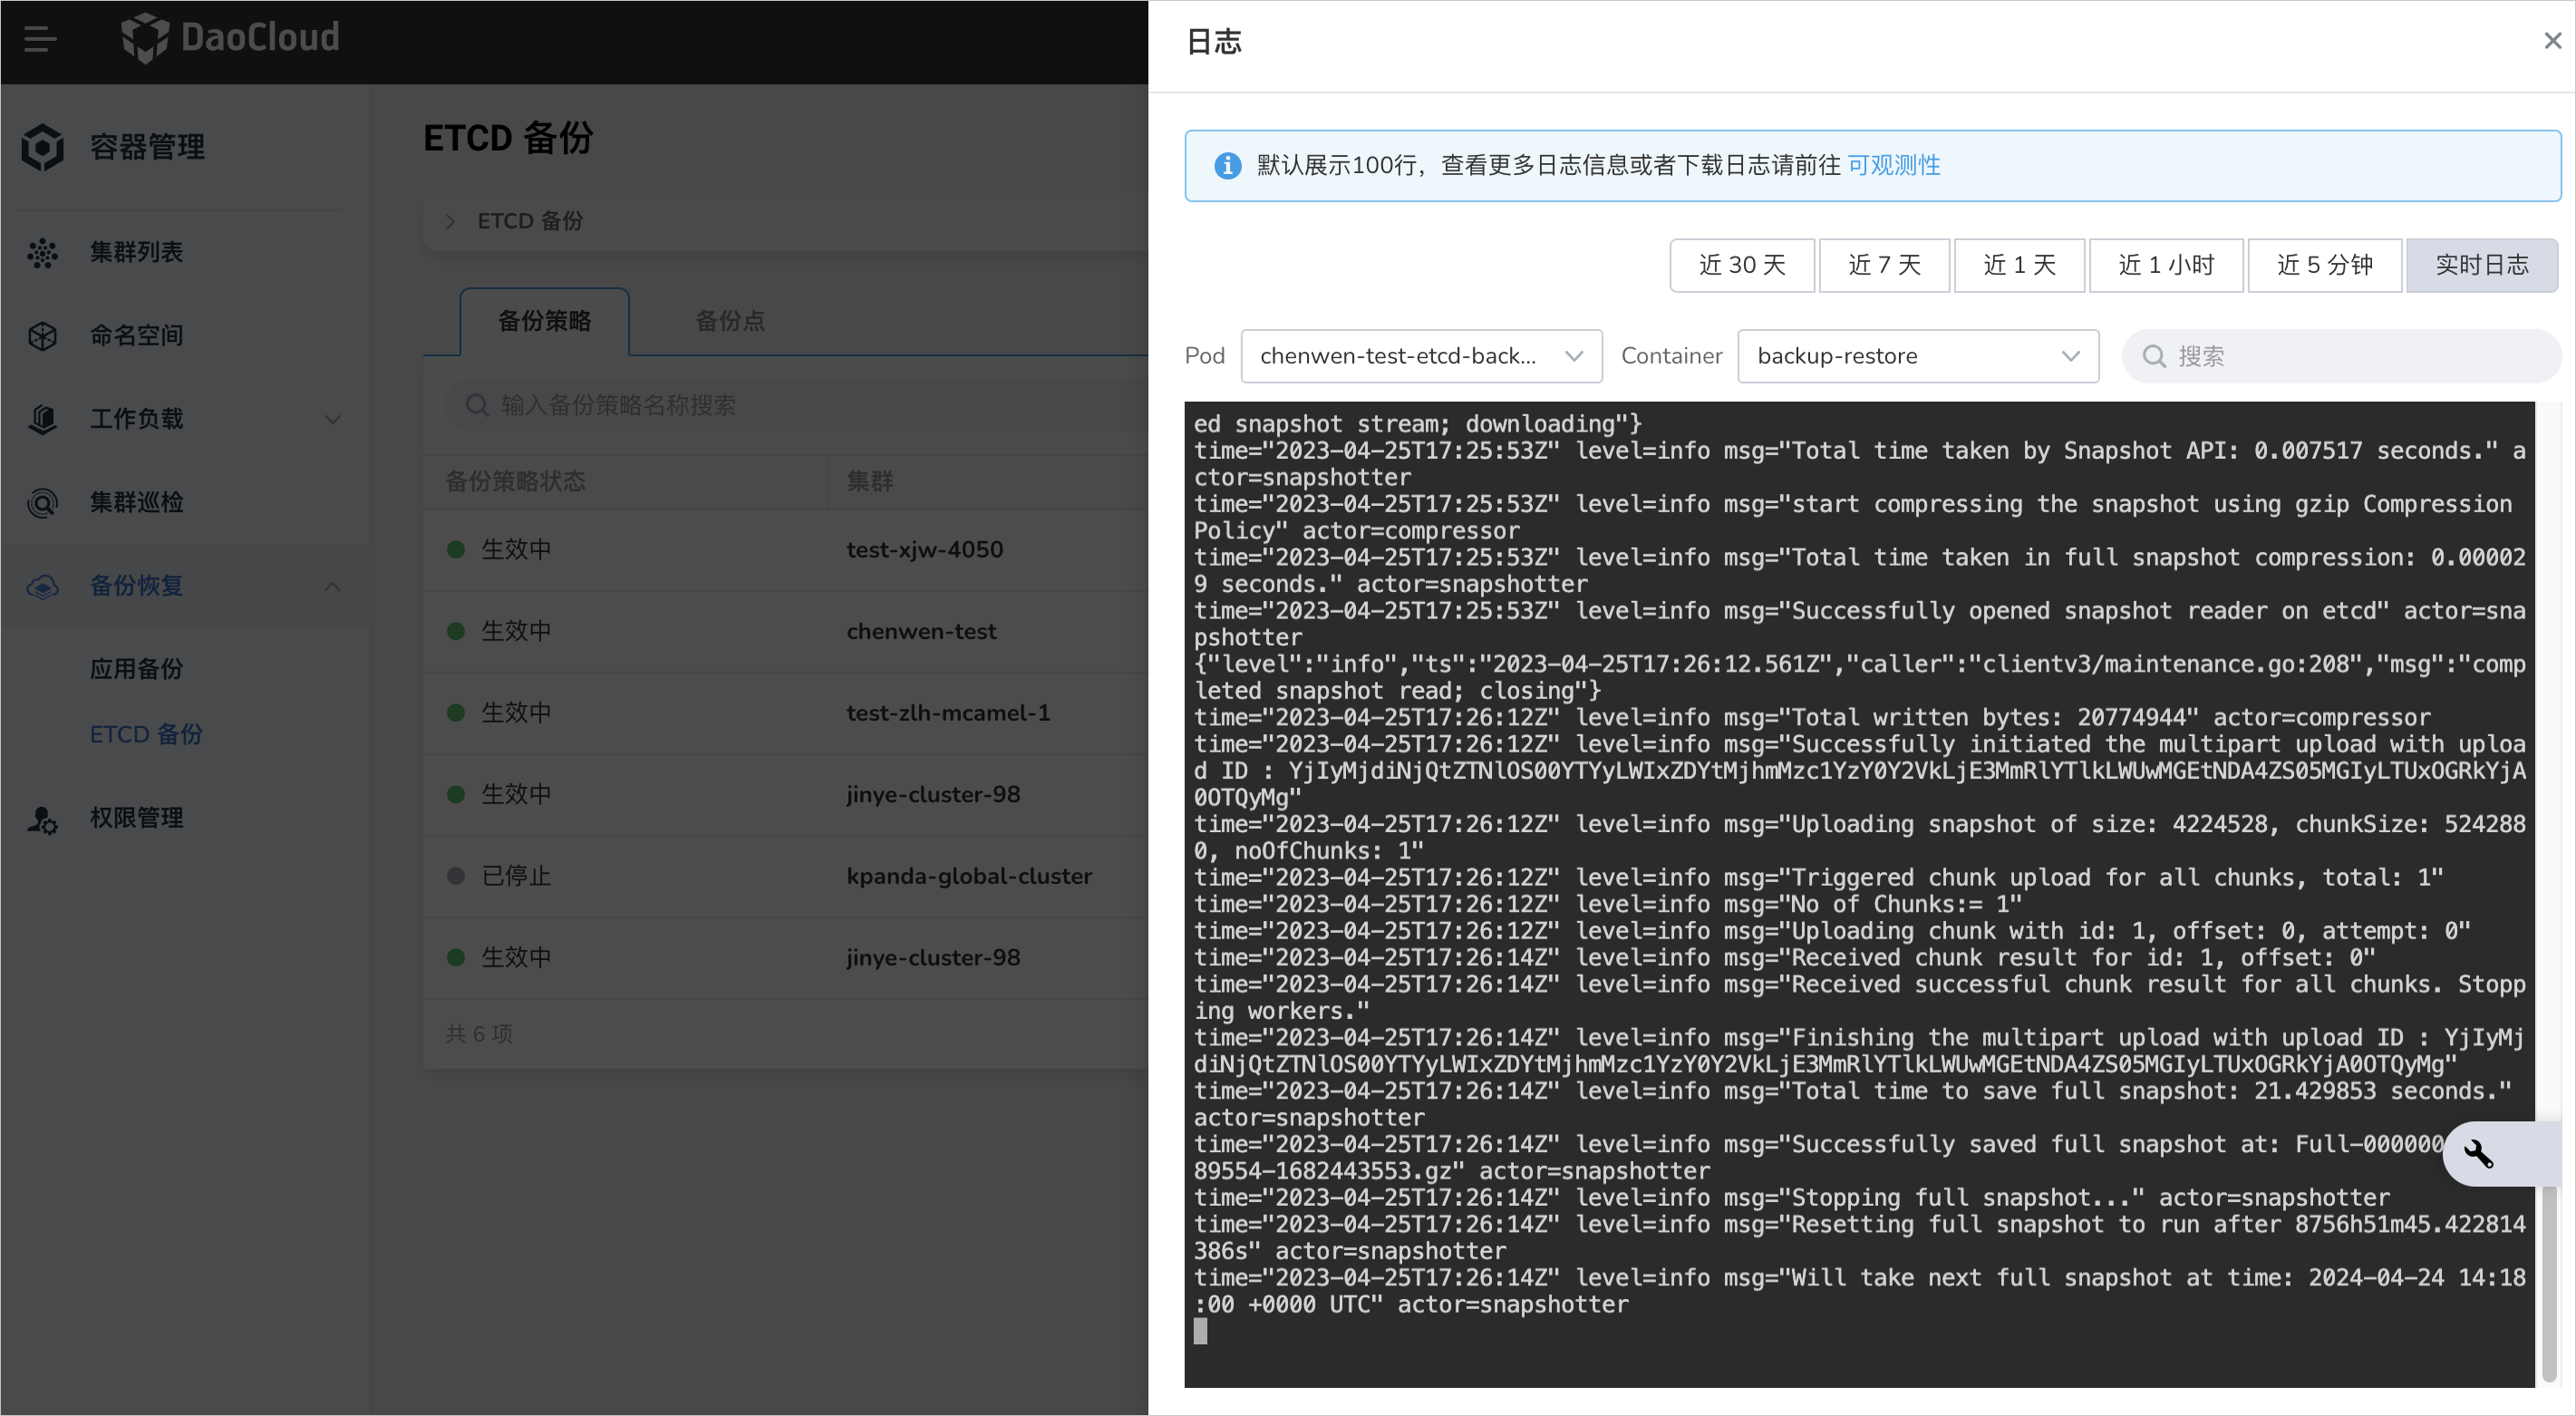2576x1416 pixels.
Task: Open the Container backup-restore dropdown
Action: 1918,356
